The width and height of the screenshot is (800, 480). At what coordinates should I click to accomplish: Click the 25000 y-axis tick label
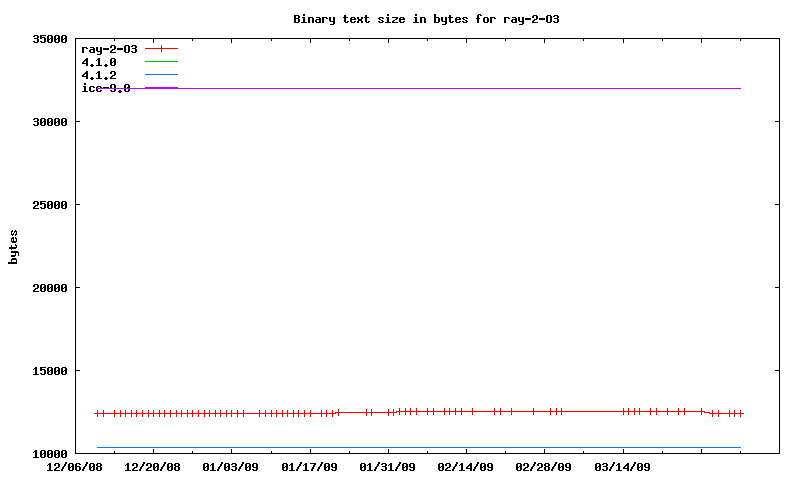click(47, 205)
